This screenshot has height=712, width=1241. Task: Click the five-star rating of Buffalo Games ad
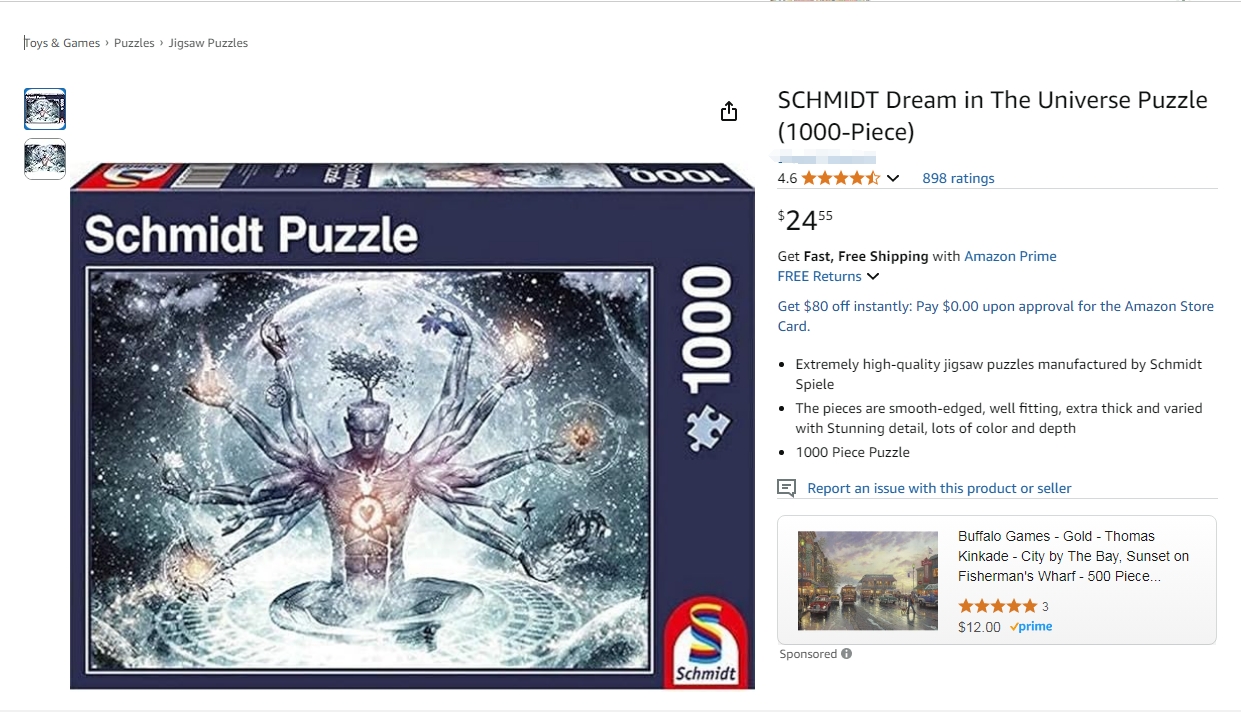[x=997, y=606]
